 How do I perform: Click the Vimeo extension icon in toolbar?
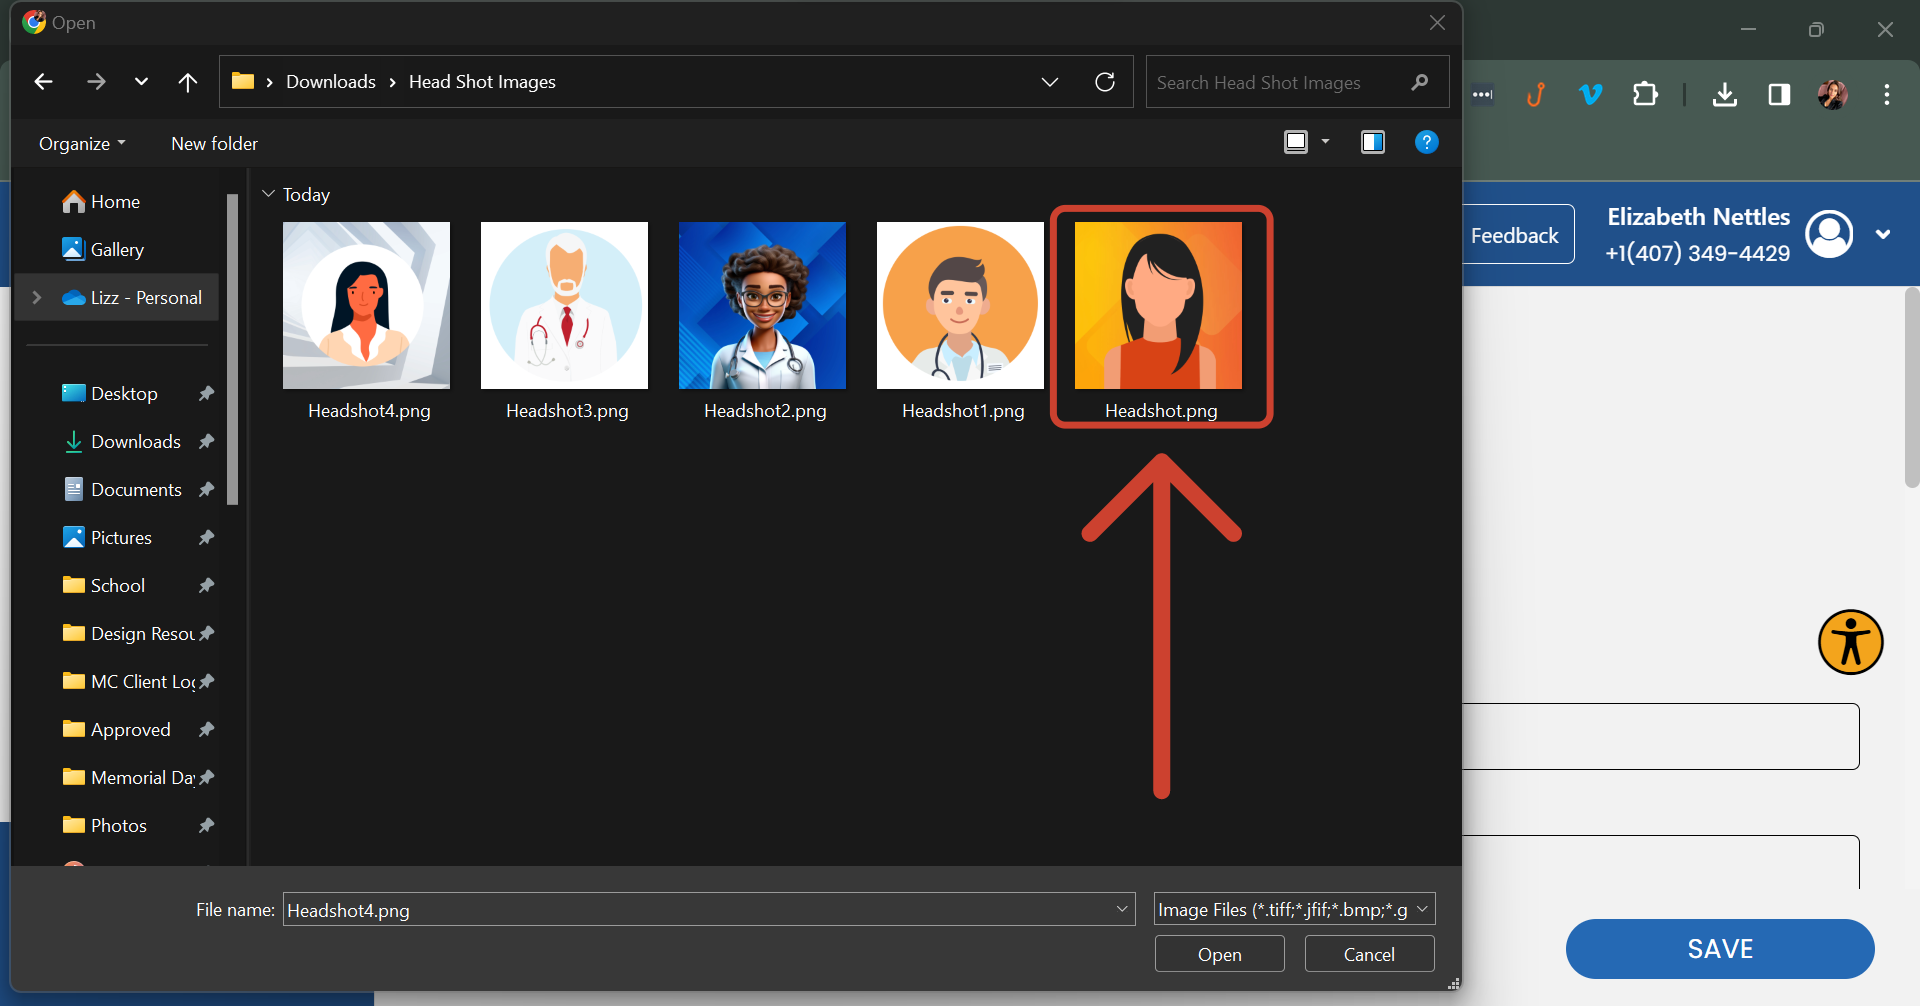(1590, 95)
